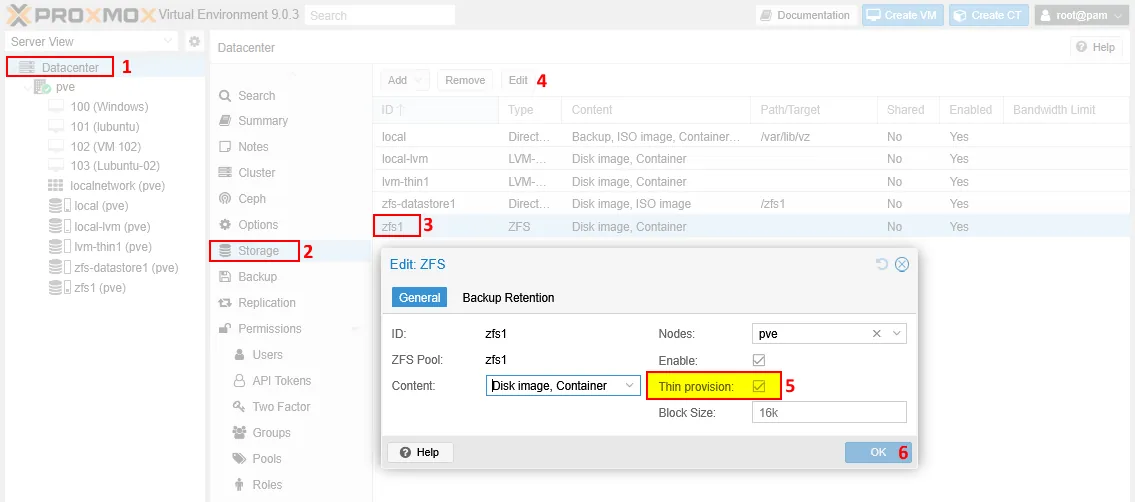This screenshot has width=1135, height=502.
Task: Select the zfs-datastore1 storage row
Action: (x=753, y=204)
